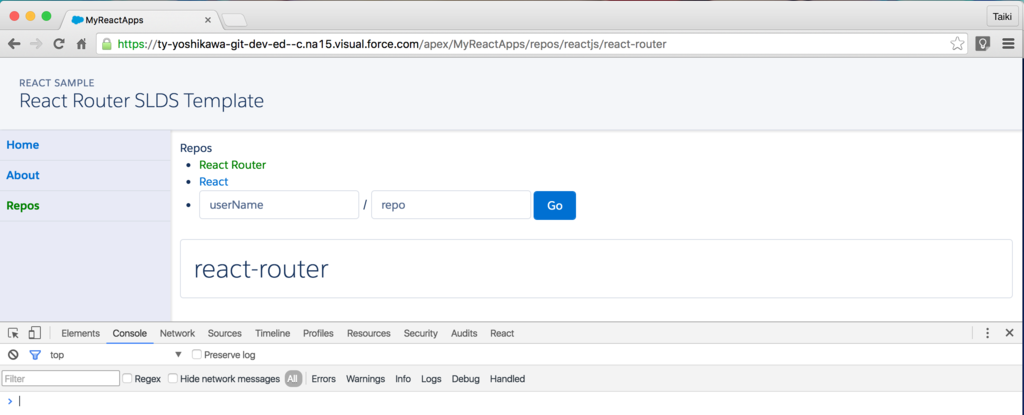Click the Repos heading above the list
1024x415 pixels.
[196, 148]
